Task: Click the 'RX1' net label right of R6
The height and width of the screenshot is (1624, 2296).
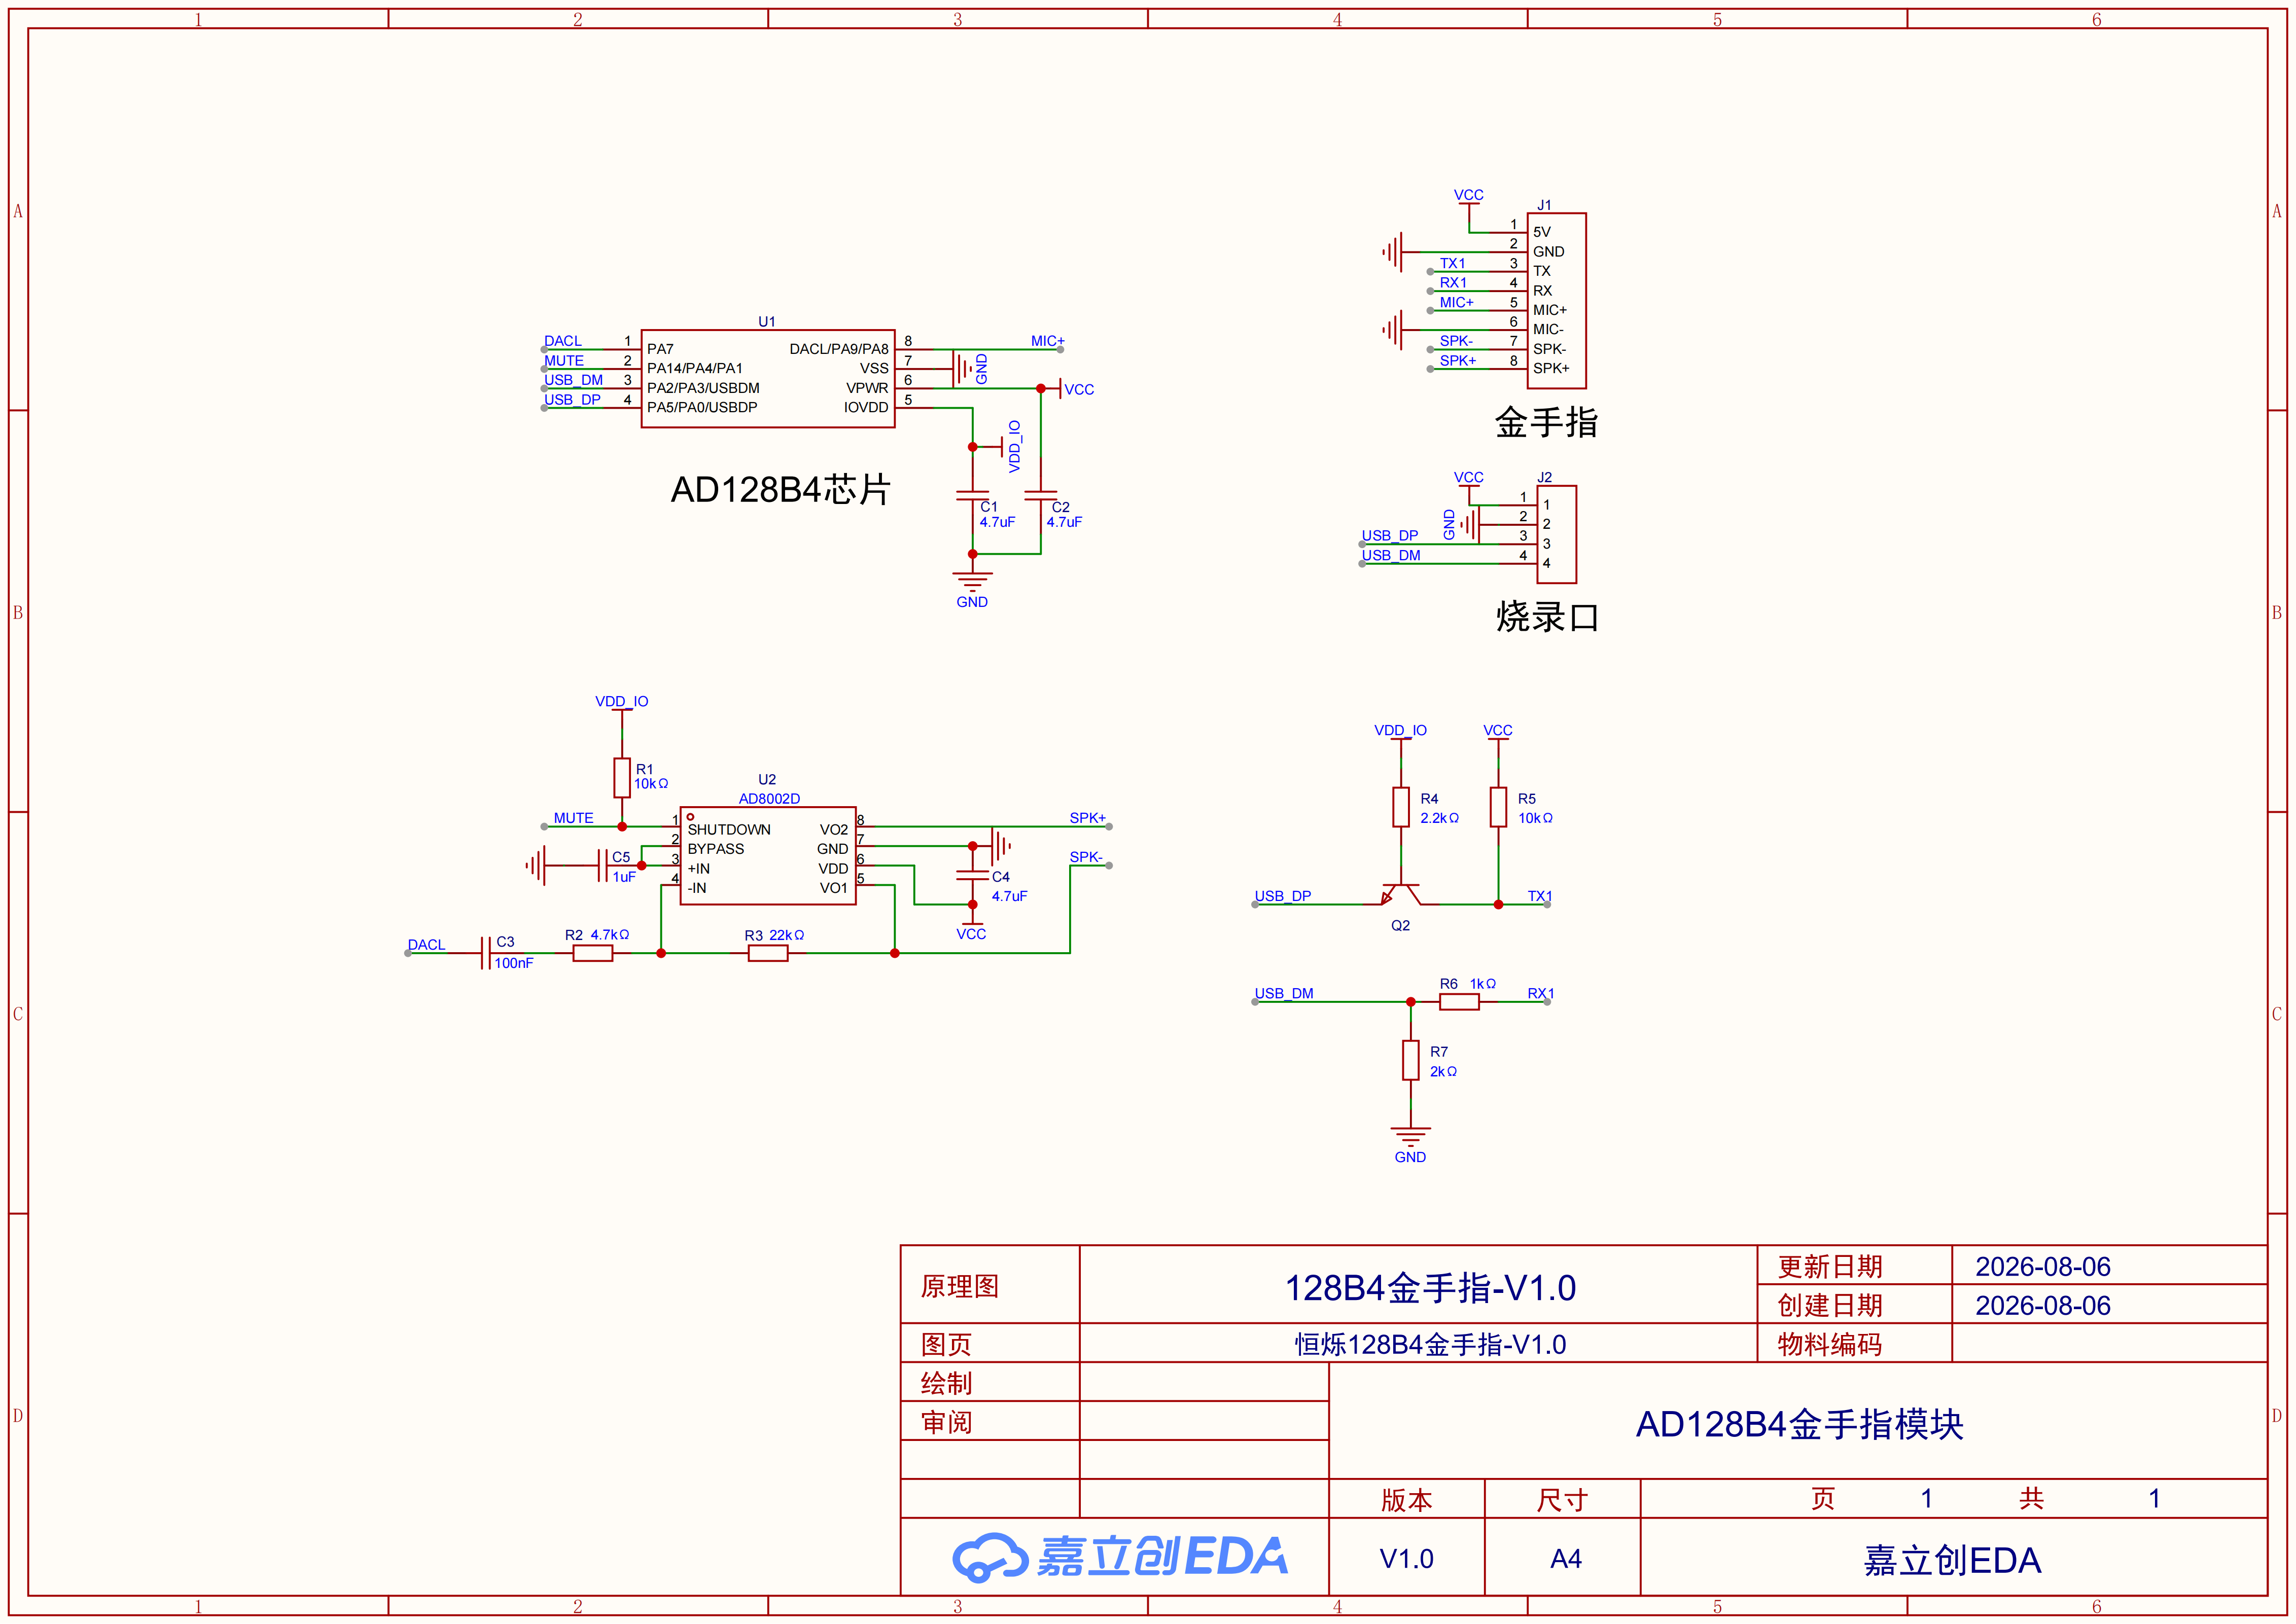Action: point(1541,993)
